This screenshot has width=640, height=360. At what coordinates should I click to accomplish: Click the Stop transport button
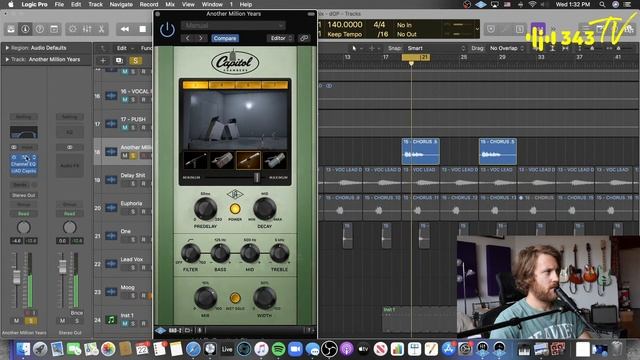pos(142,29)
